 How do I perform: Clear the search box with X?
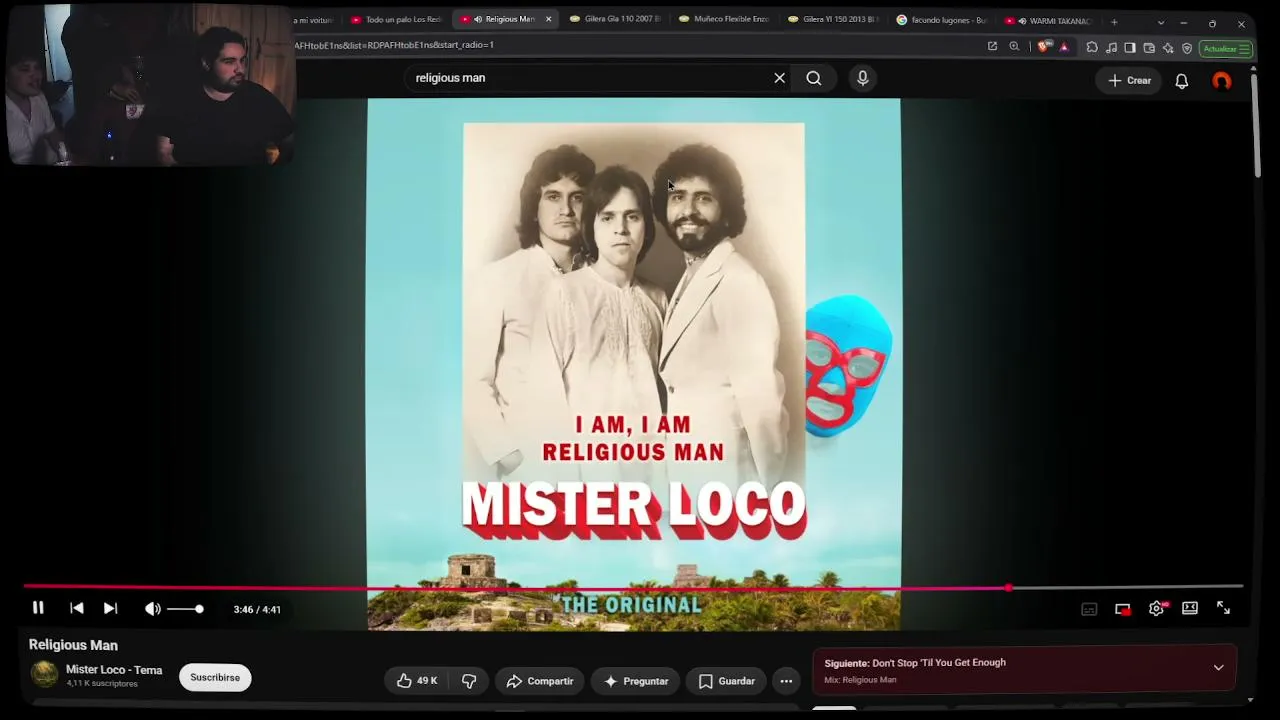point(780,78)
